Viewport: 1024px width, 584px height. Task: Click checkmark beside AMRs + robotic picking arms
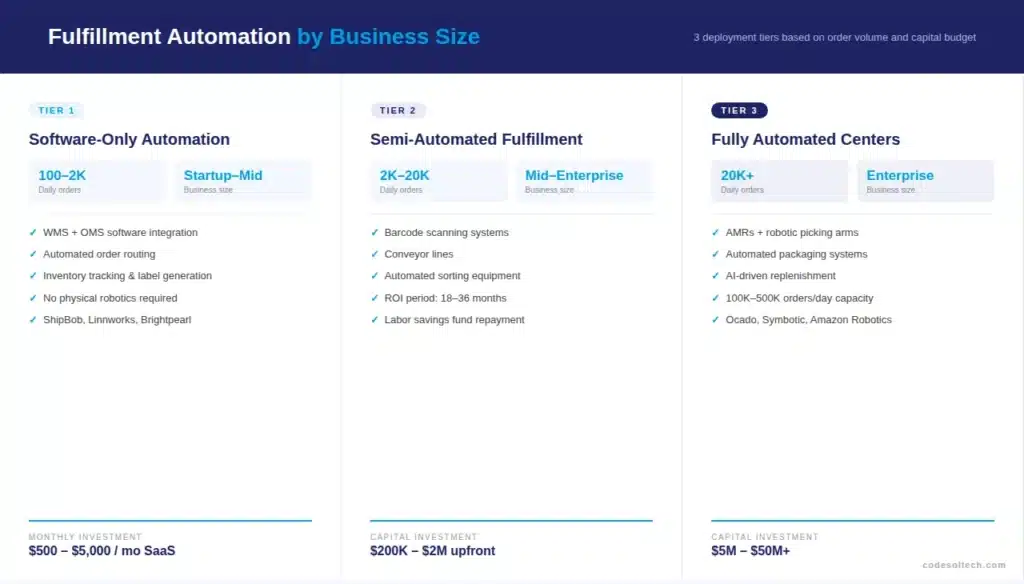715,233
